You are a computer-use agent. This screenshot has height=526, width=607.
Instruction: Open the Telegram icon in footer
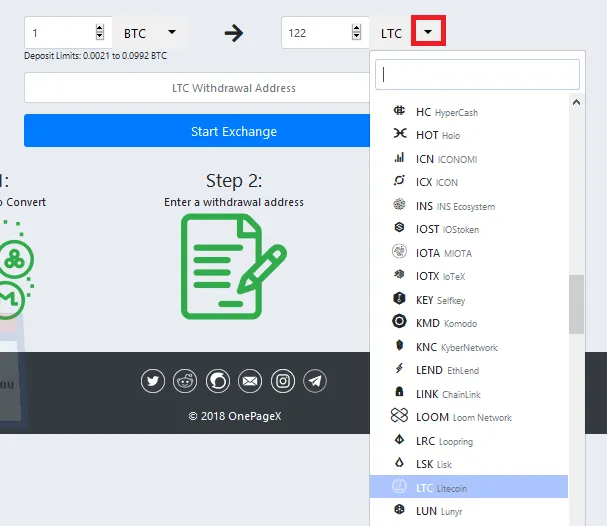click(315, 381)
